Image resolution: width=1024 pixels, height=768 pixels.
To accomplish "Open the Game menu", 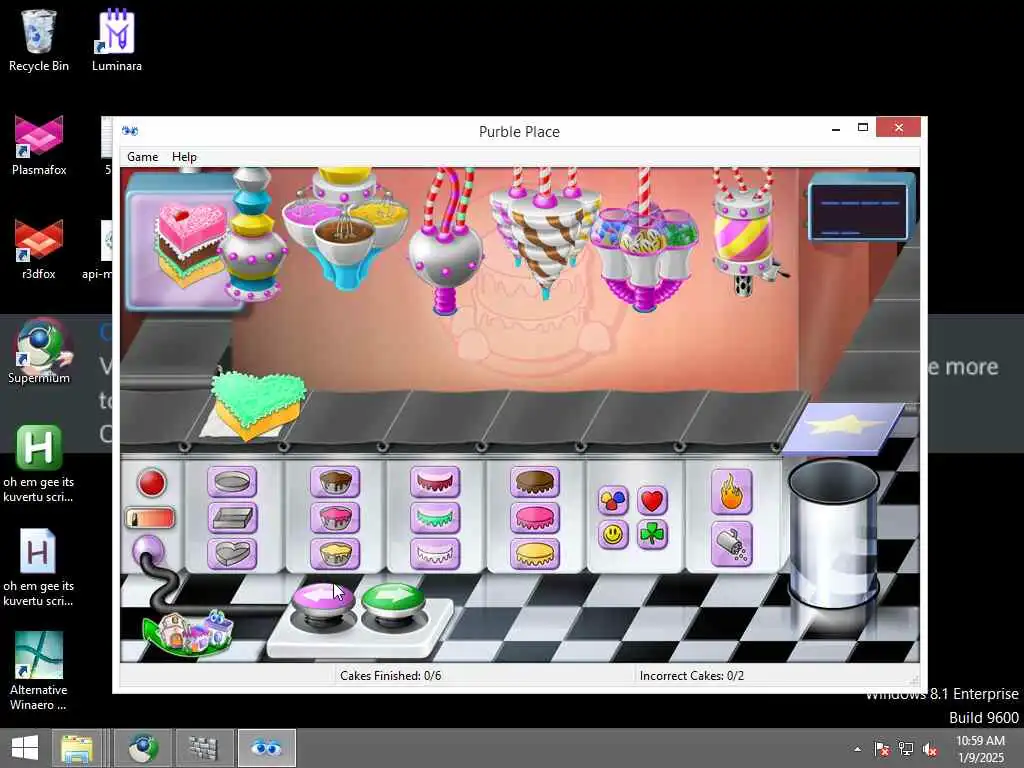I will point(142,157).
